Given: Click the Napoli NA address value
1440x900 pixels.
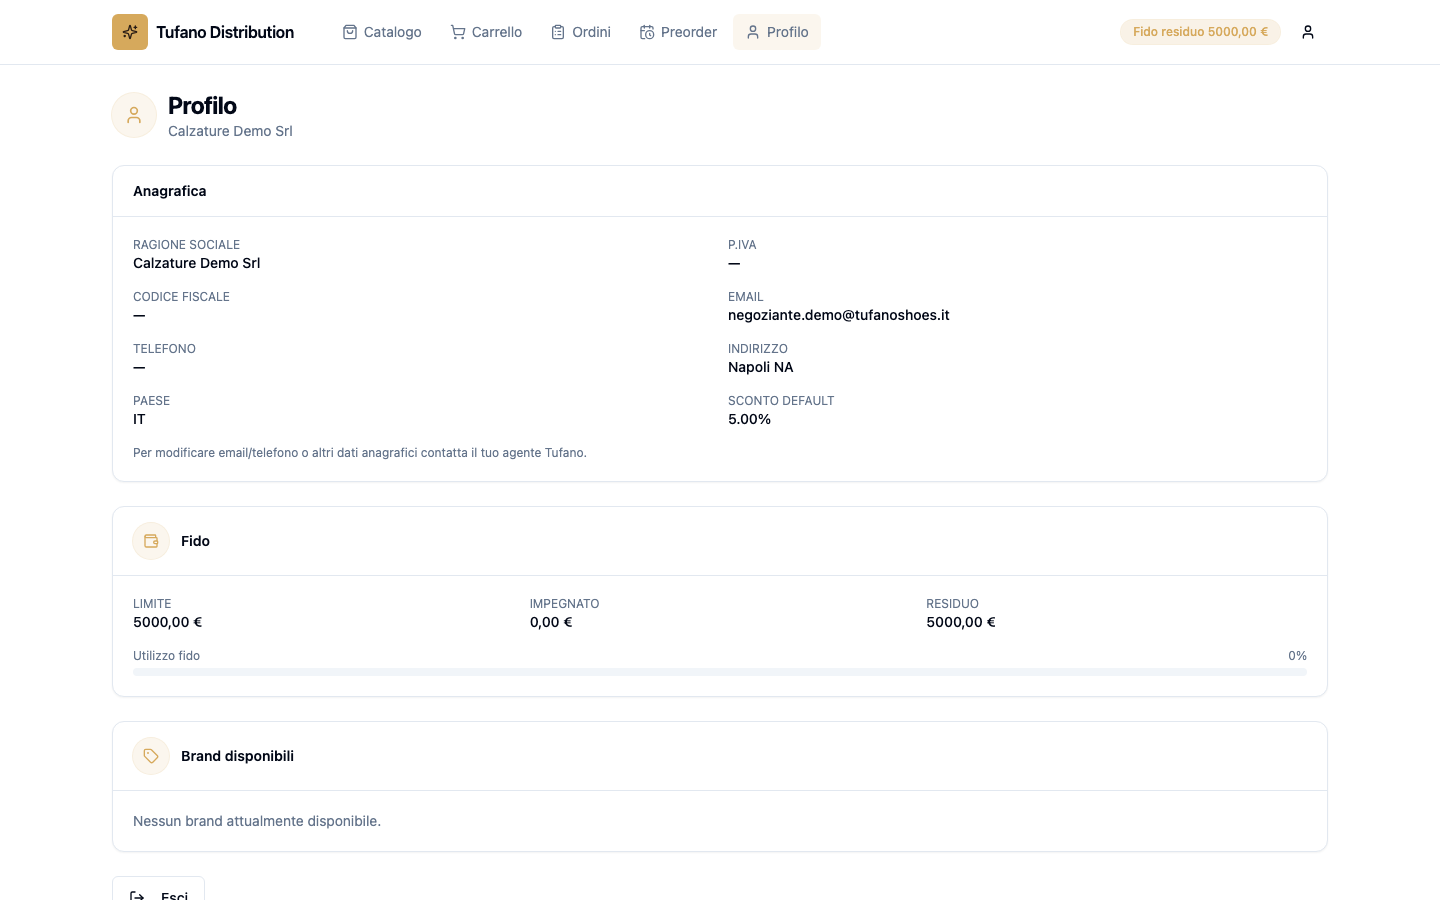Looking at the screenshot, I should (x=761, y=367).
